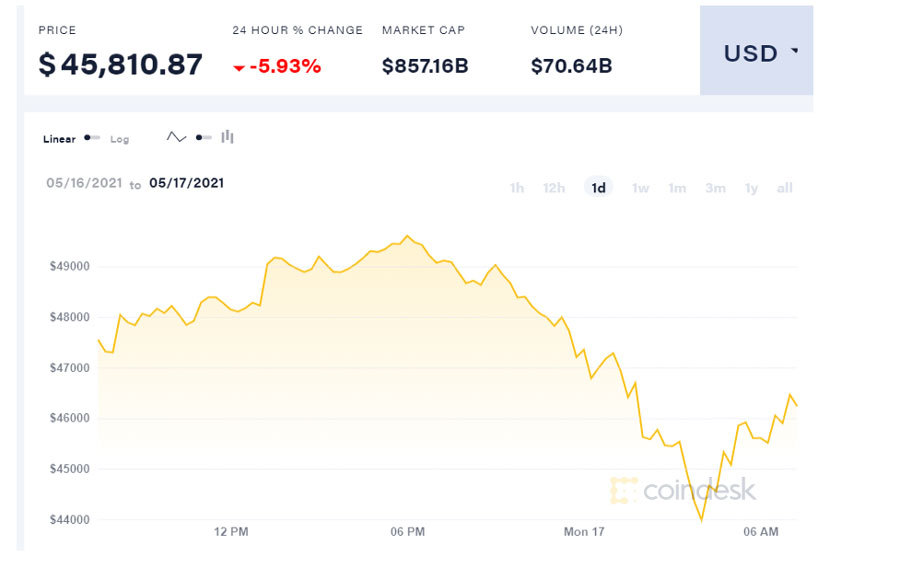Screen dimensions: 900x579
Task: Toggle the Linear/Log scale switch
Action: [91, 138]
